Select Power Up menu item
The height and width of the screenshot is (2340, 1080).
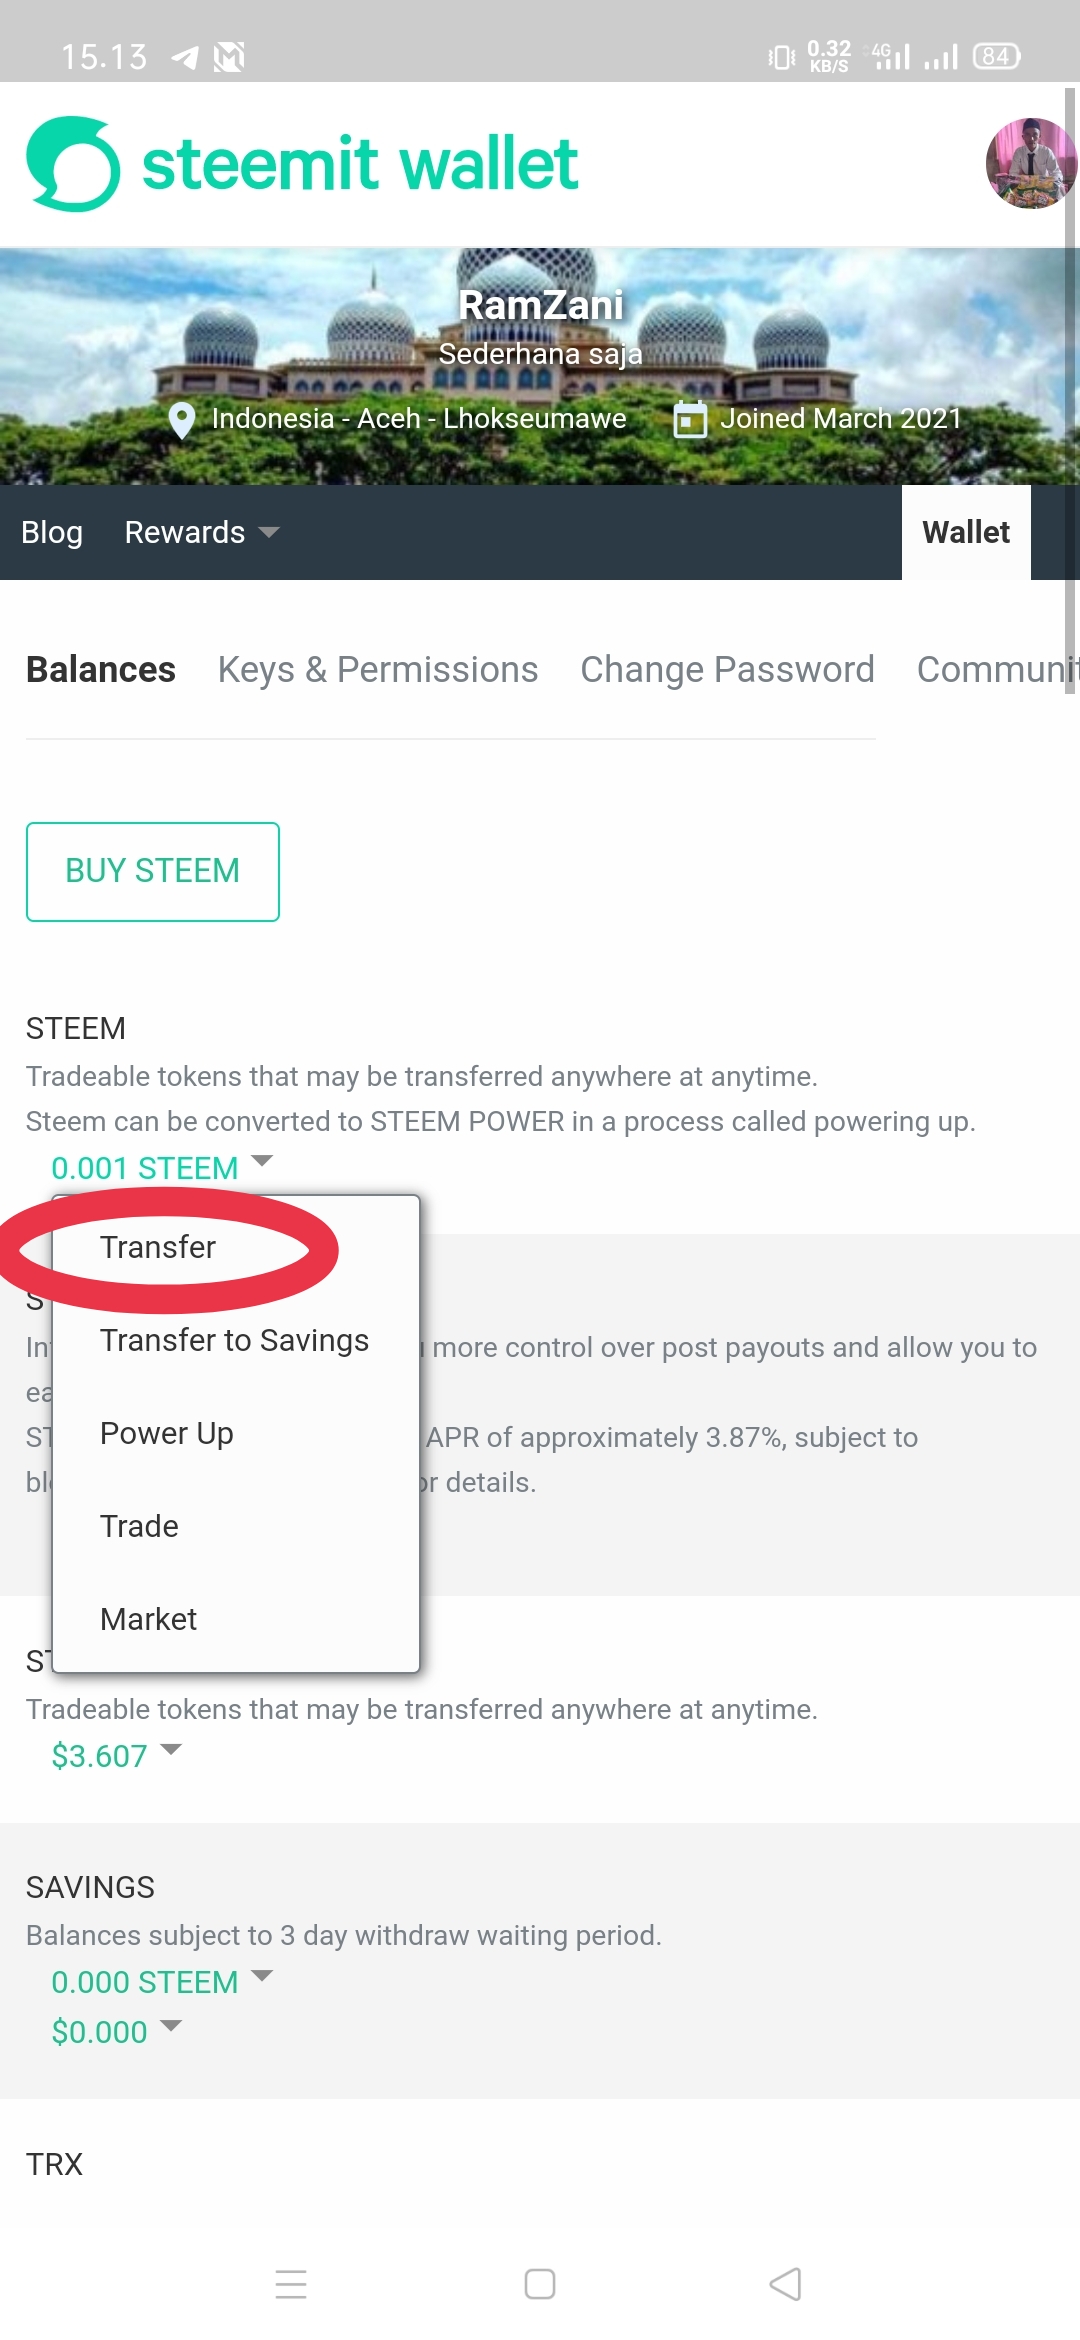tap(167, 1433)
